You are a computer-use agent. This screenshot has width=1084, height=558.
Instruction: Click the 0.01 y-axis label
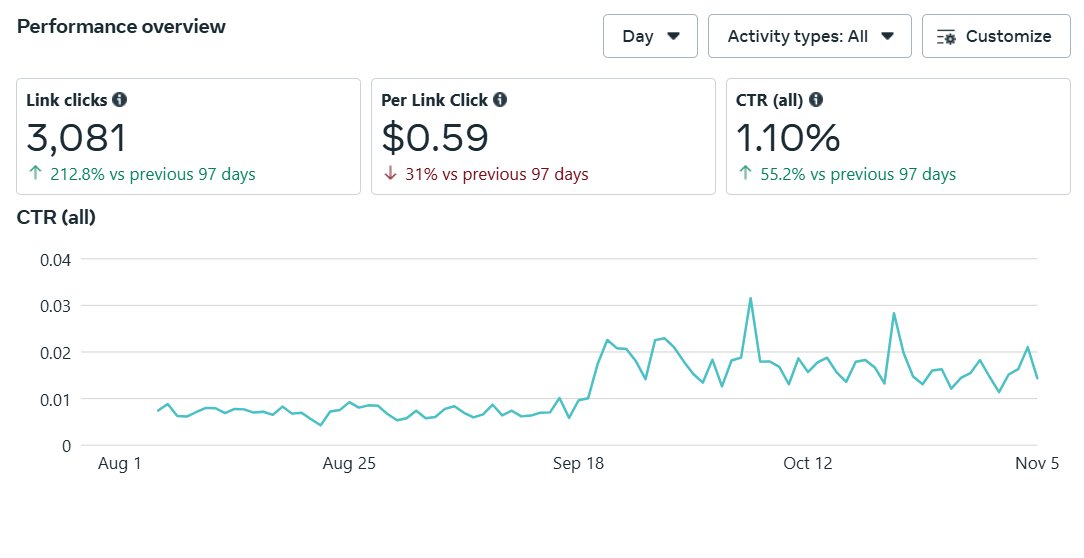point(55,400)
